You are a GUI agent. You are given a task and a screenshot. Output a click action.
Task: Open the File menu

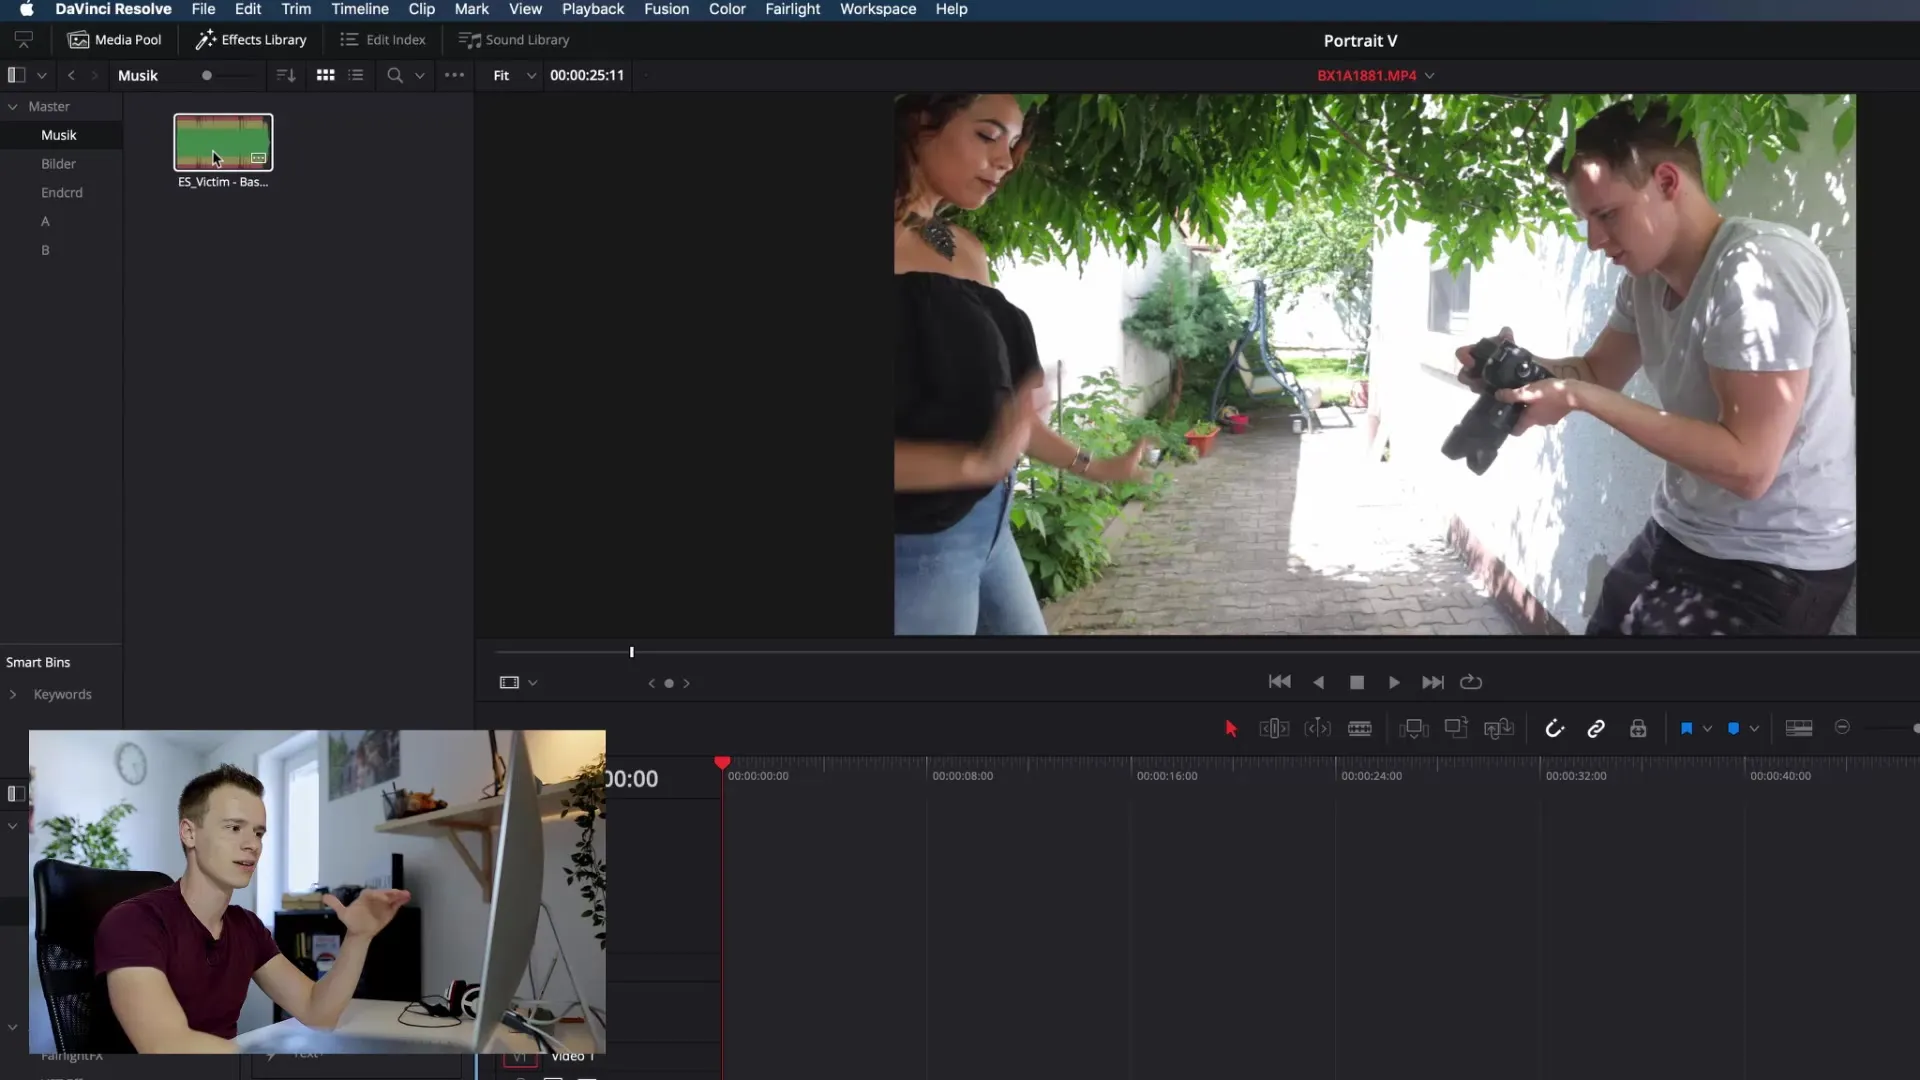[x=203, y=9]
